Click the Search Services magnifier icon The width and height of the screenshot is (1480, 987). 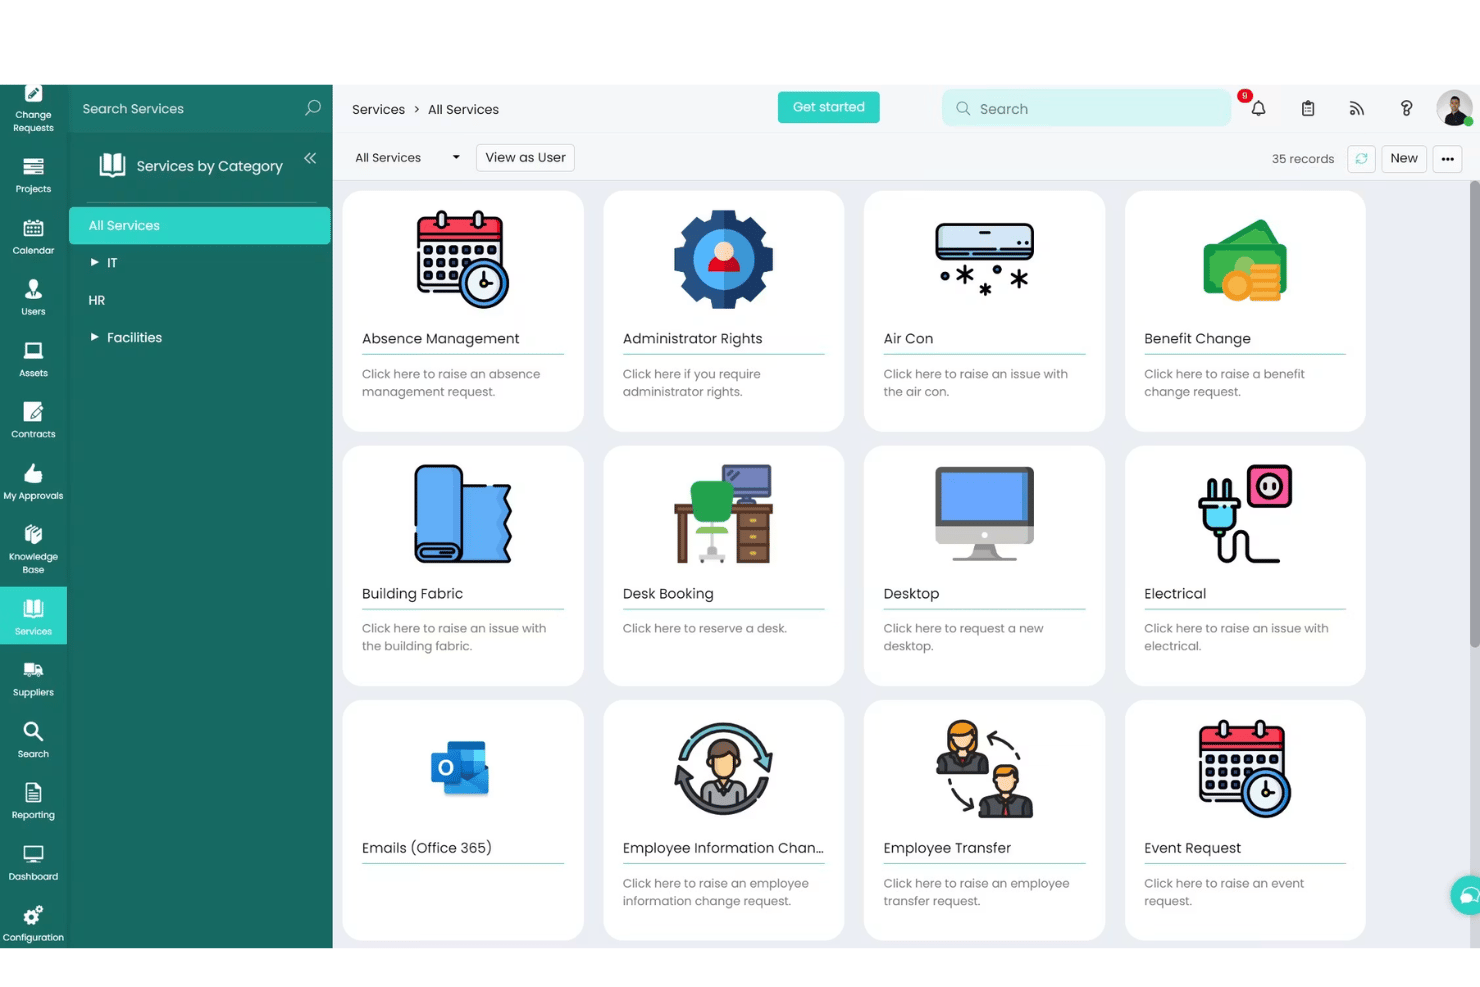(x=313, y=108)
